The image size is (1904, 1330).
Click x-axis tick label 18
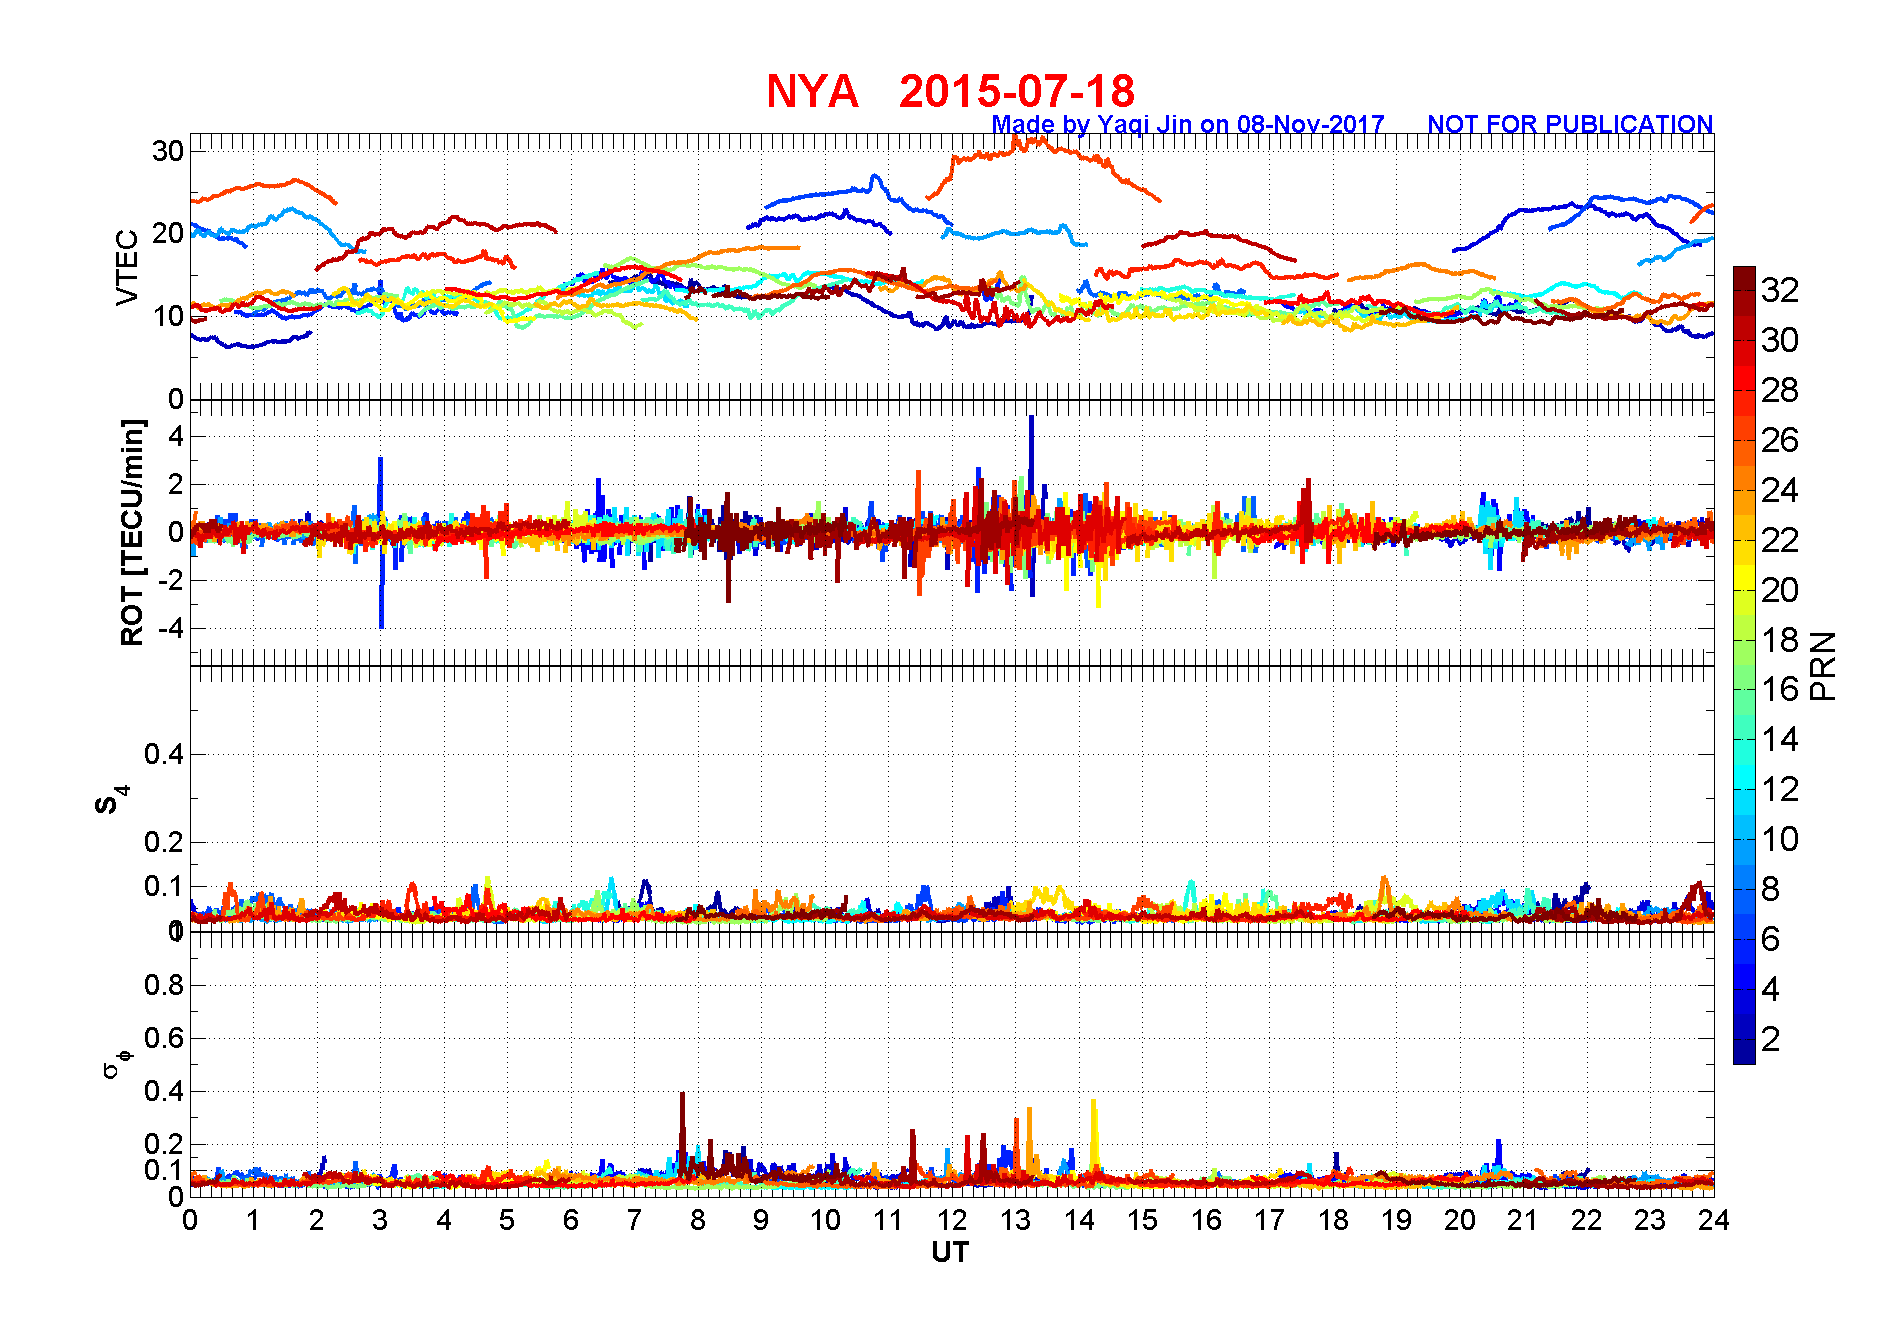(x=1332, y=1220)
